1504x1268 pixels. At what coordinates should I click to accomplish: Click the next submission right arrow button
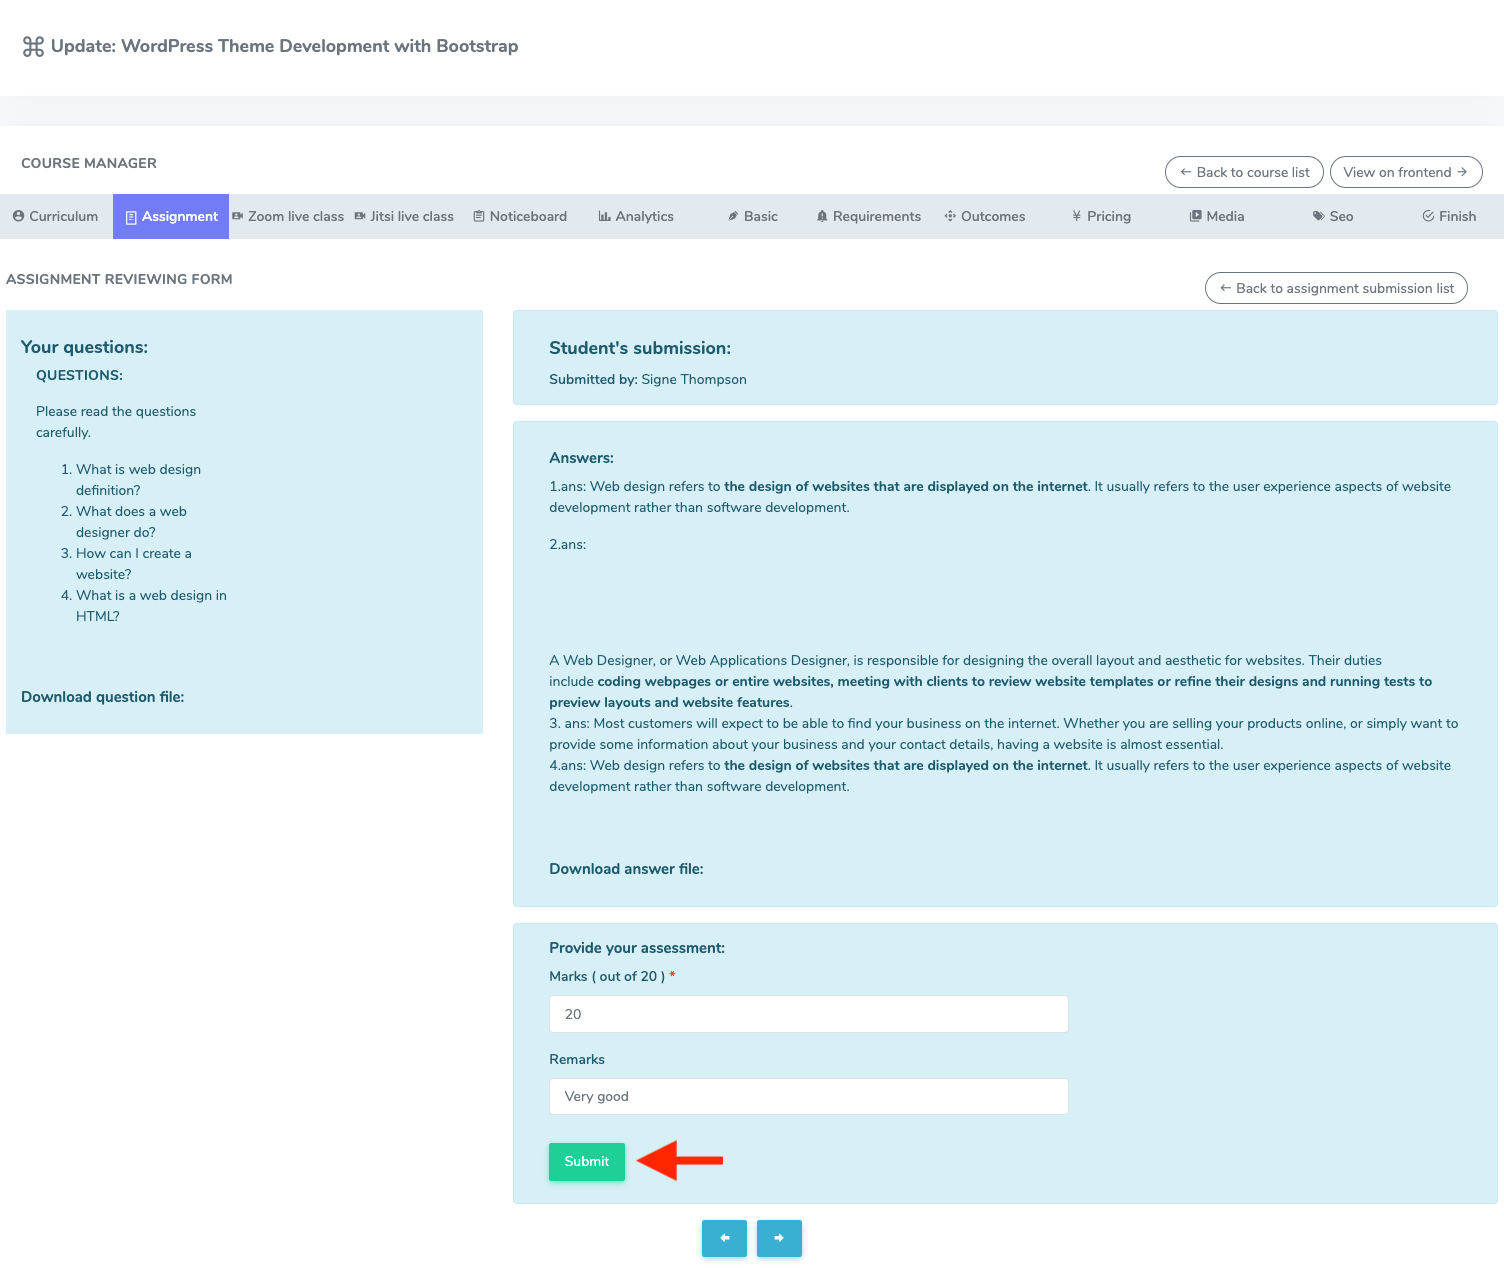tap(779, 1238)
